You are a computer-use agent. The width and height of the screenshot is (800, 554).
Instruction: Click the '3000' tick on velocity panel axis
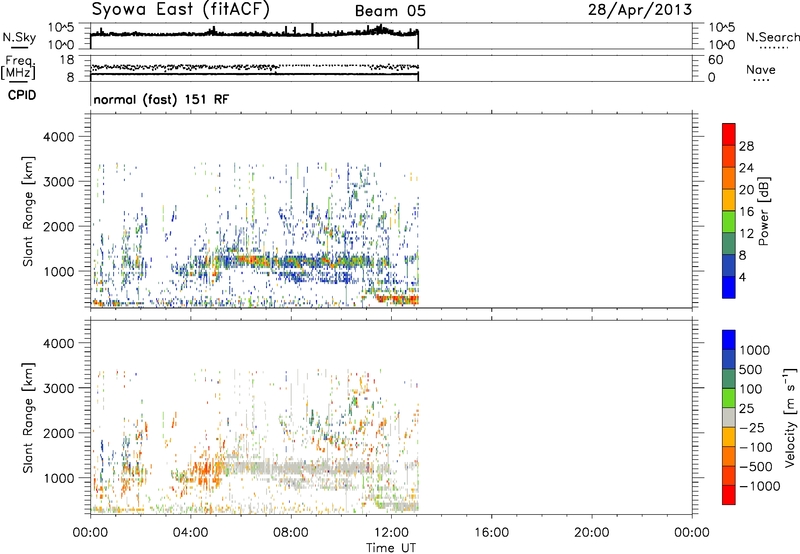tap(59, 388)
